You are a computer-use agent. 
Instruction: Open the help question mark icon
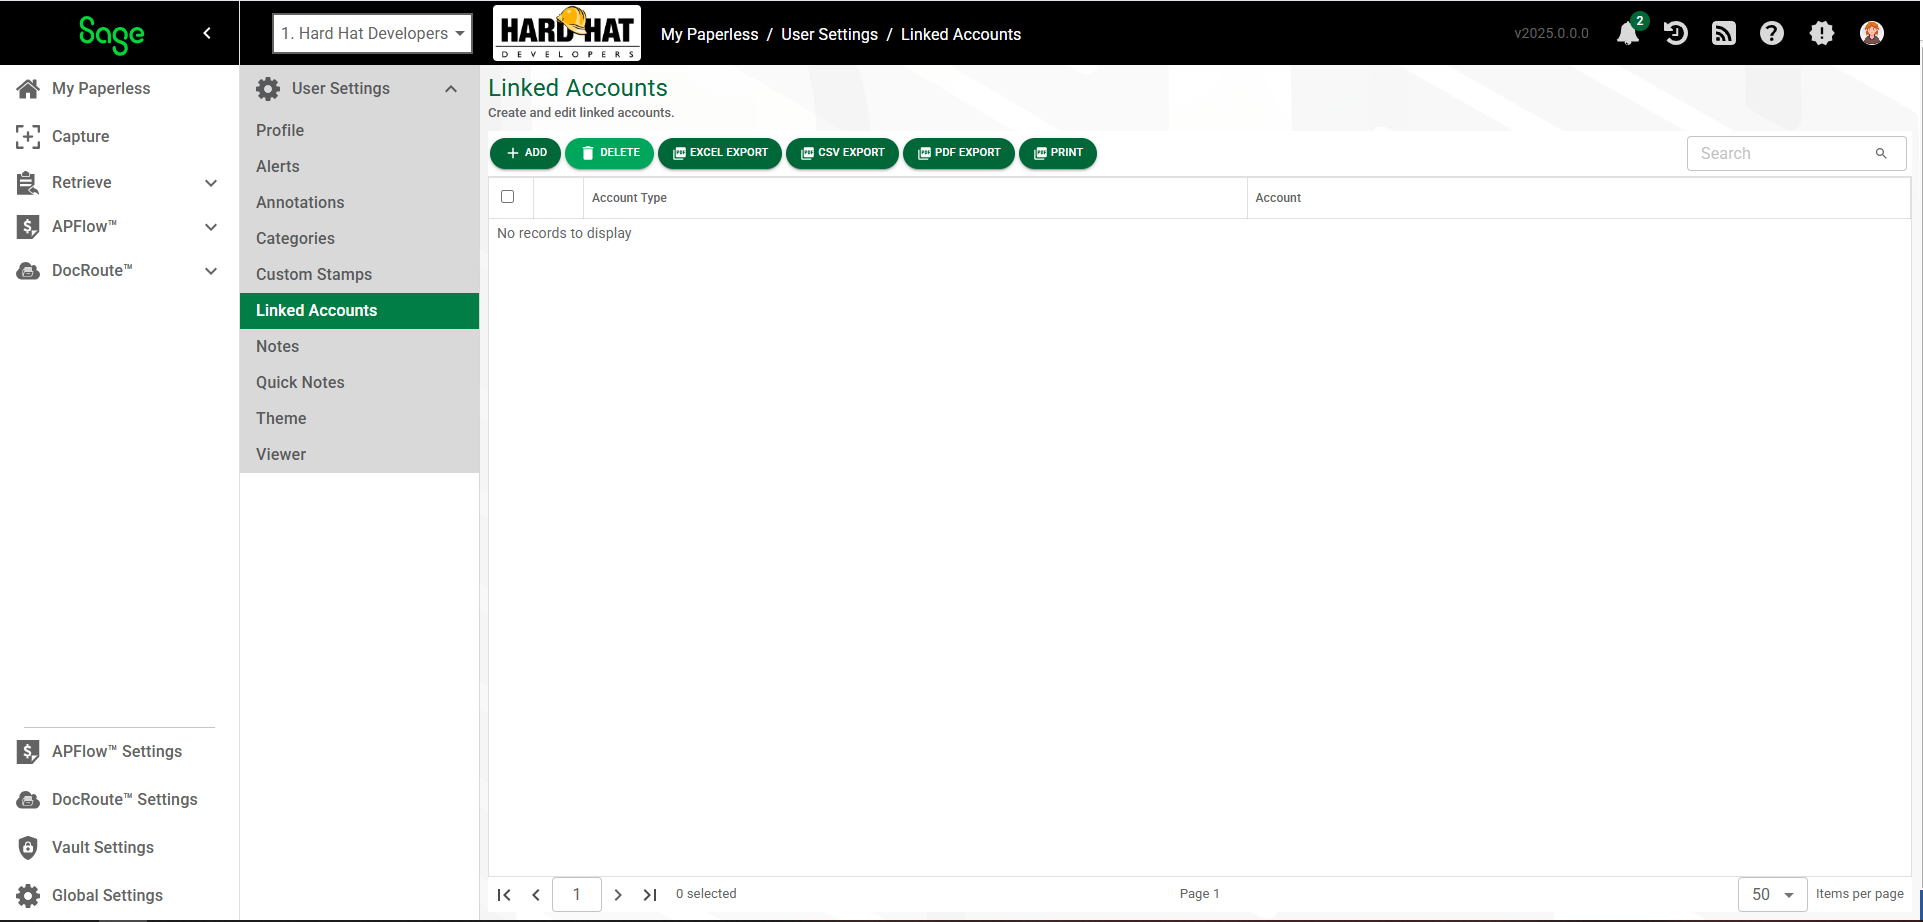pyautogui.click(x=1772, y=33)
